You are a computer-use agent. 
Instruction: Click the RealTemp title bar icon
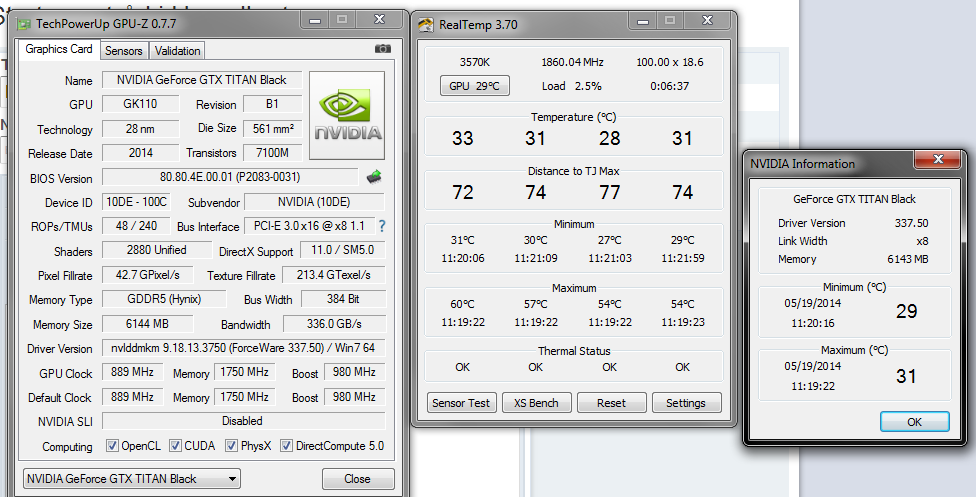pyautogui.click(x=426, y=25)
